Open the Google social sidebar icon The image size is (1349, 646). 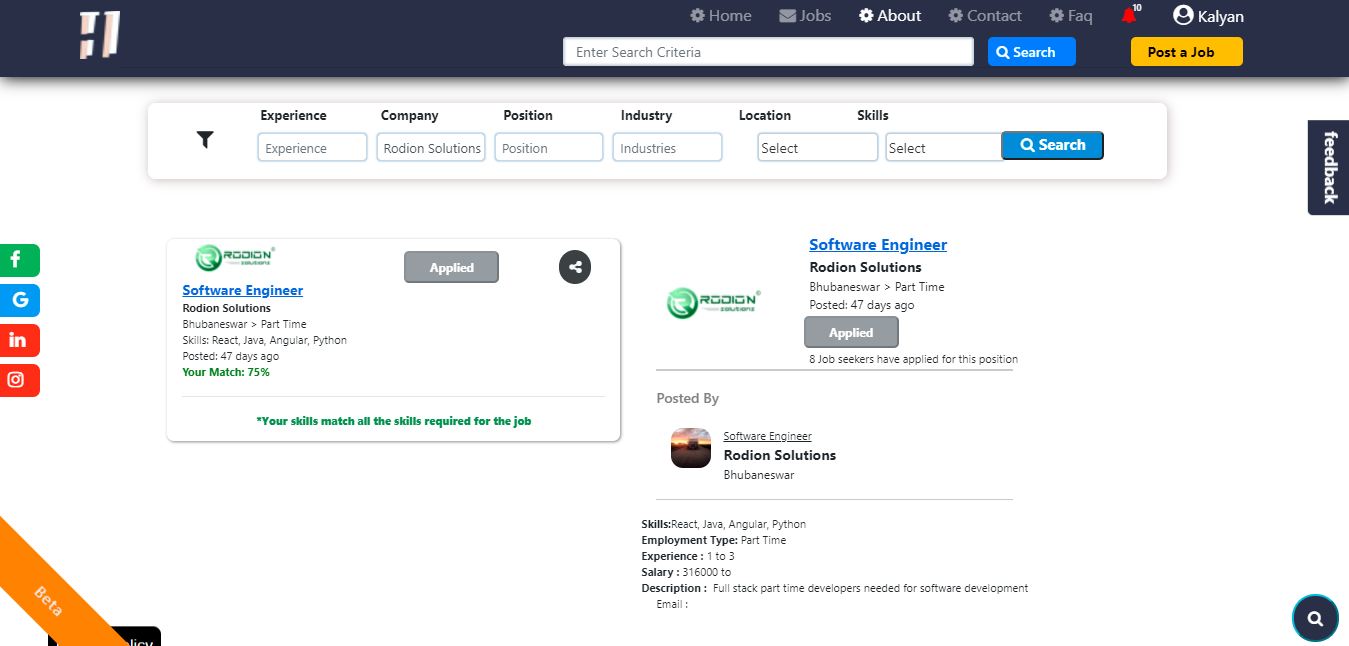click(19, 300)
